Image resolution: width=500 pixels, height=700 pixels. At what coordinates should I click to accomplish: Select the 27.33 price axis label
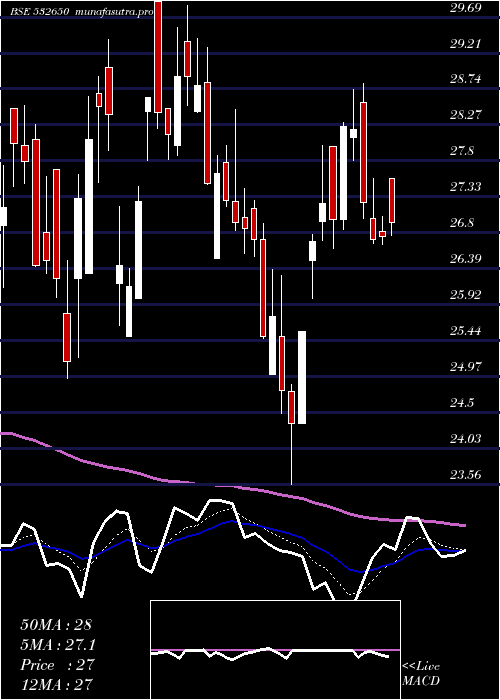point(466,187)
